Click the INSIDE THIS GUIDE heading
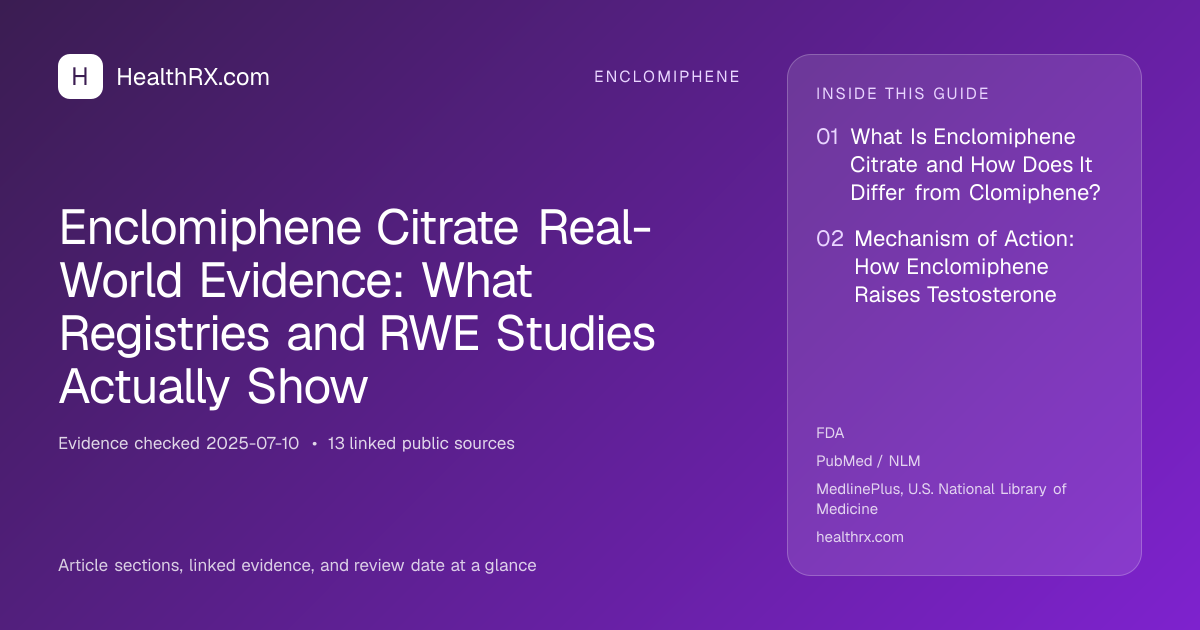 (x=903, y=94)
